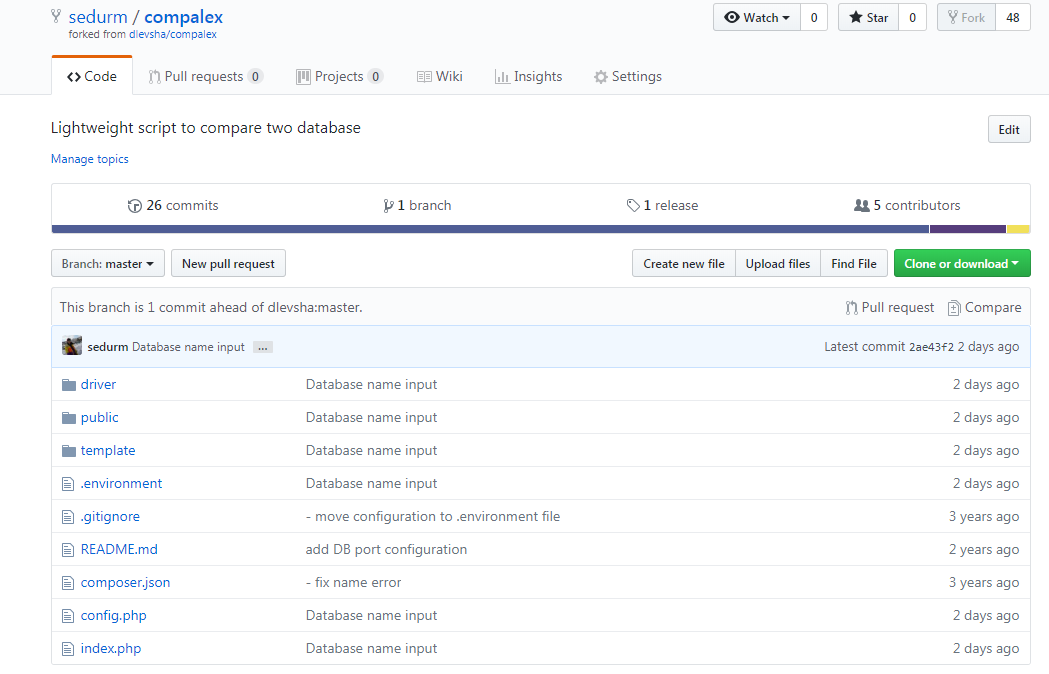Open the config.php file
This screenshot has height=674, width=1049.
[113, 615]
